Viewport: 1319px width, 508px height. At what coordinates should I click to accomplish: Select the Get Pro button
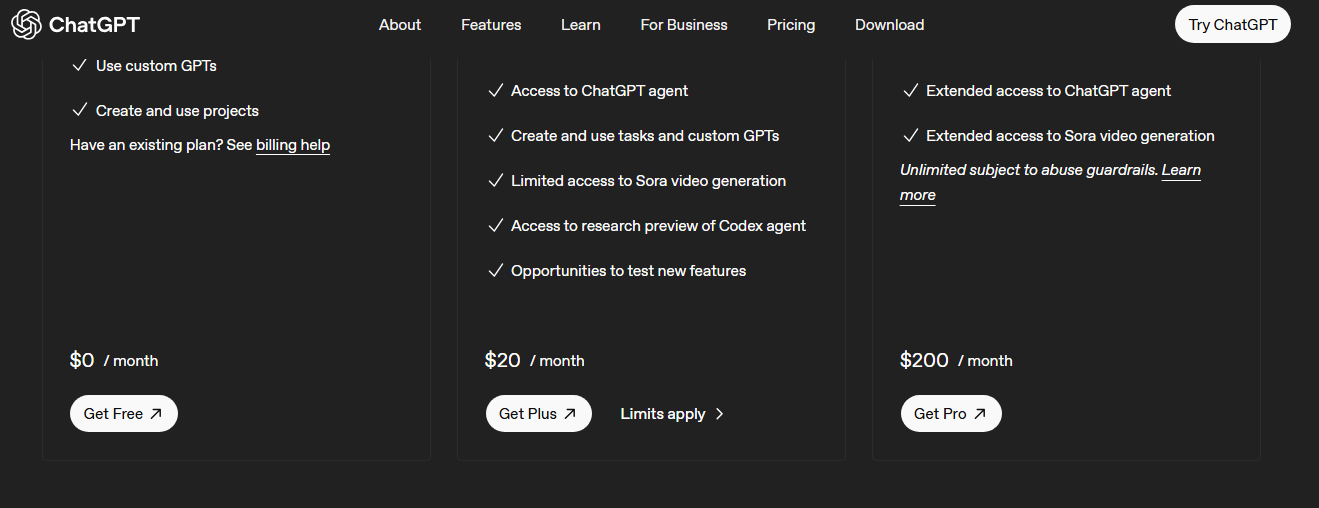(950, 414)
